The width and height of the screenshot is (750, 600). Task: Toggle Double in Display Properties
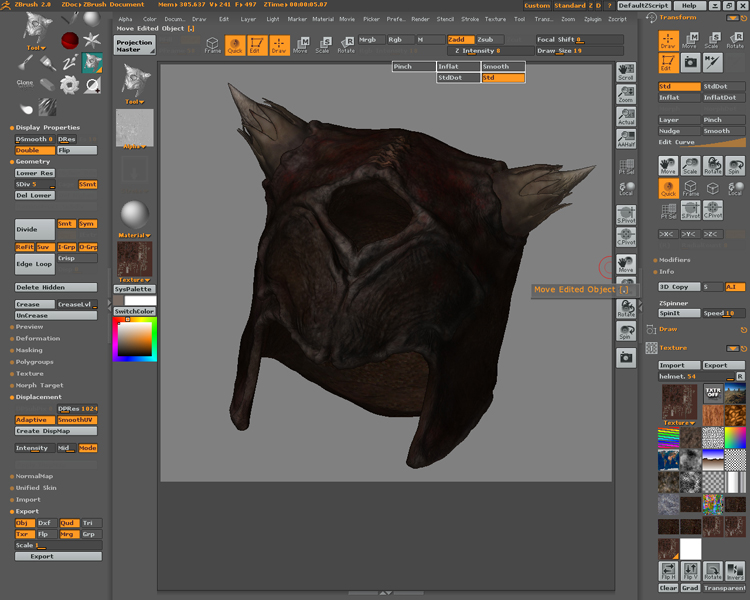tap(34, 150)
